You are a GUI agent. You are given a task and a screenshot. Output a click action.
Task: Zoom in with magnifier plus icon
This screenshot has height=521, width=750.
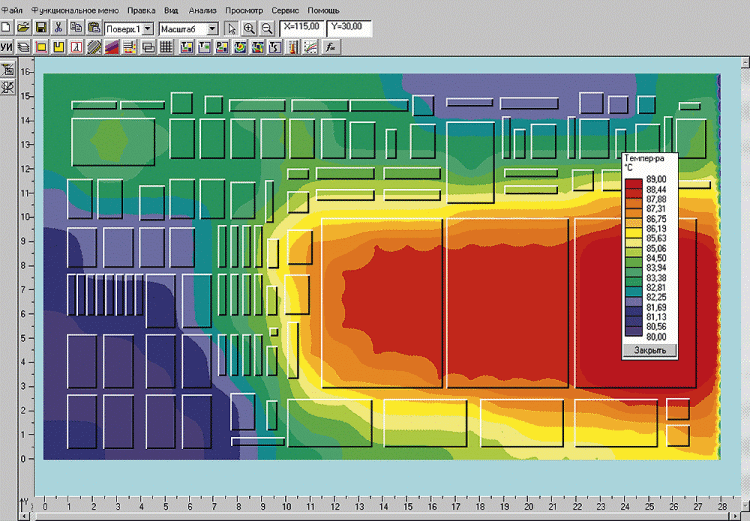coord(249,29)
